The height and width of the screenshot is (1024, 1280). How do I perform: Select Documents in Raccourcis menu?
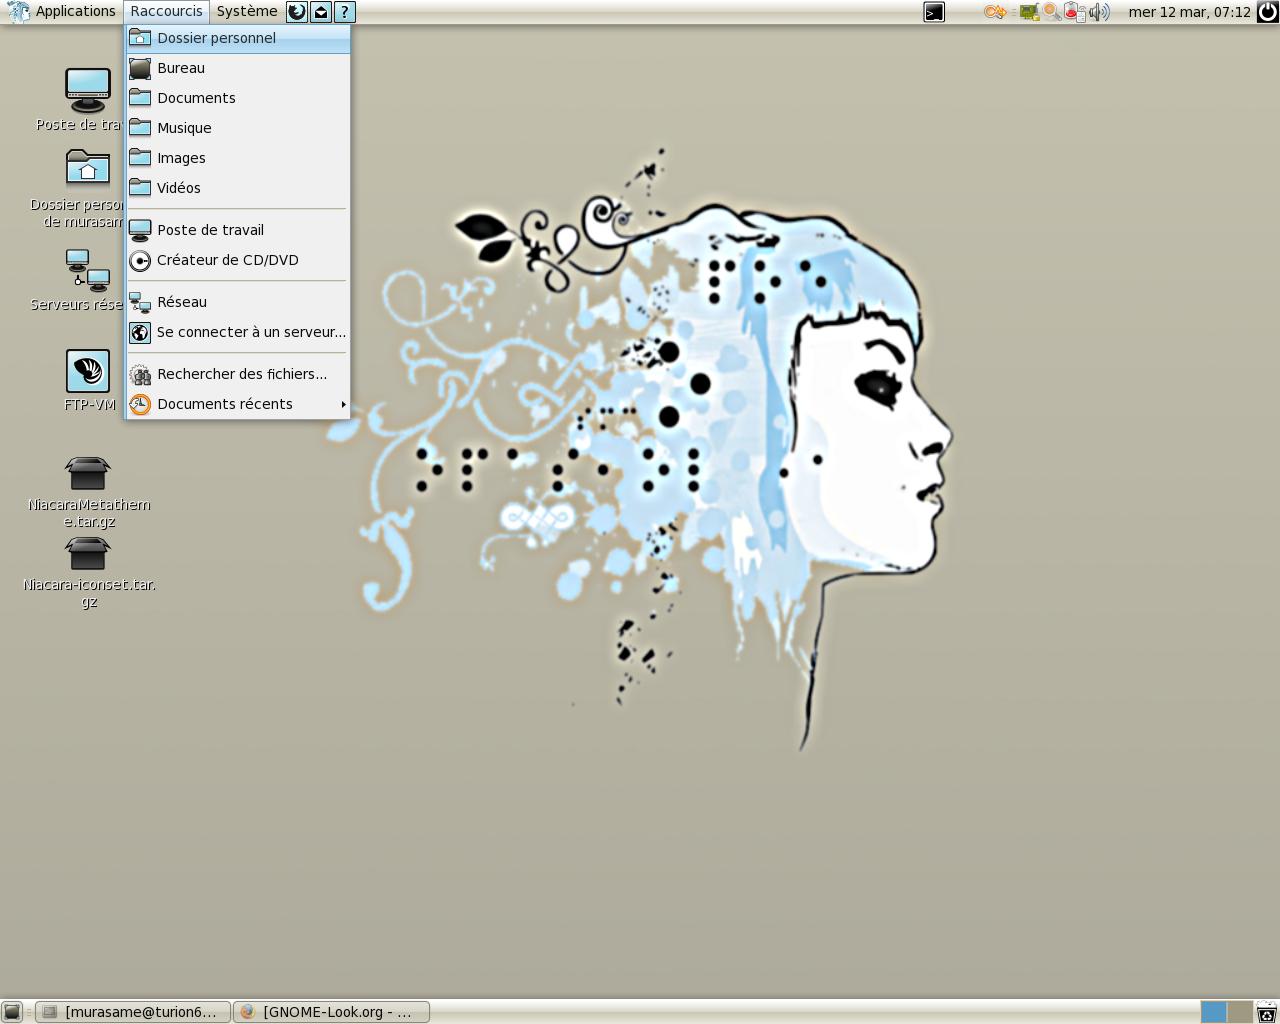tap(238, 98)
